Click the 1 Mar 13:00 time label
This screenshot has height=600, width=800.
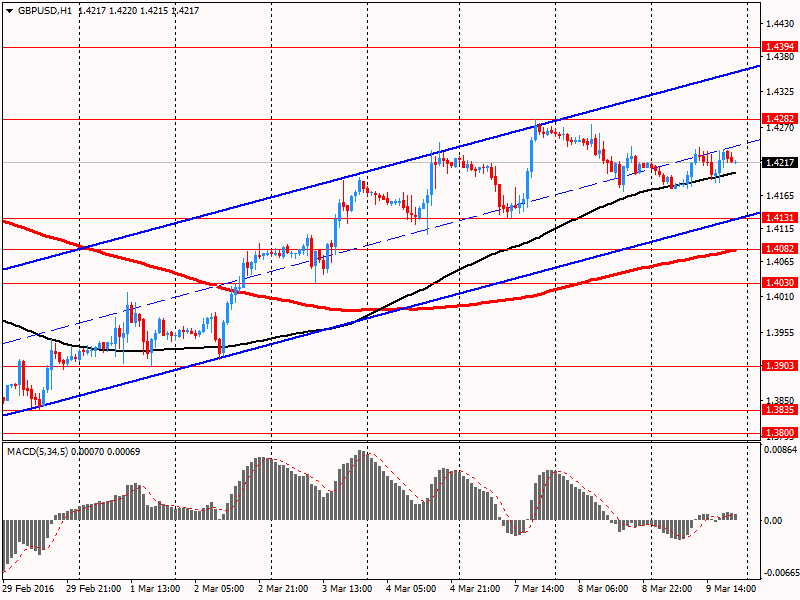pos(155,589)
